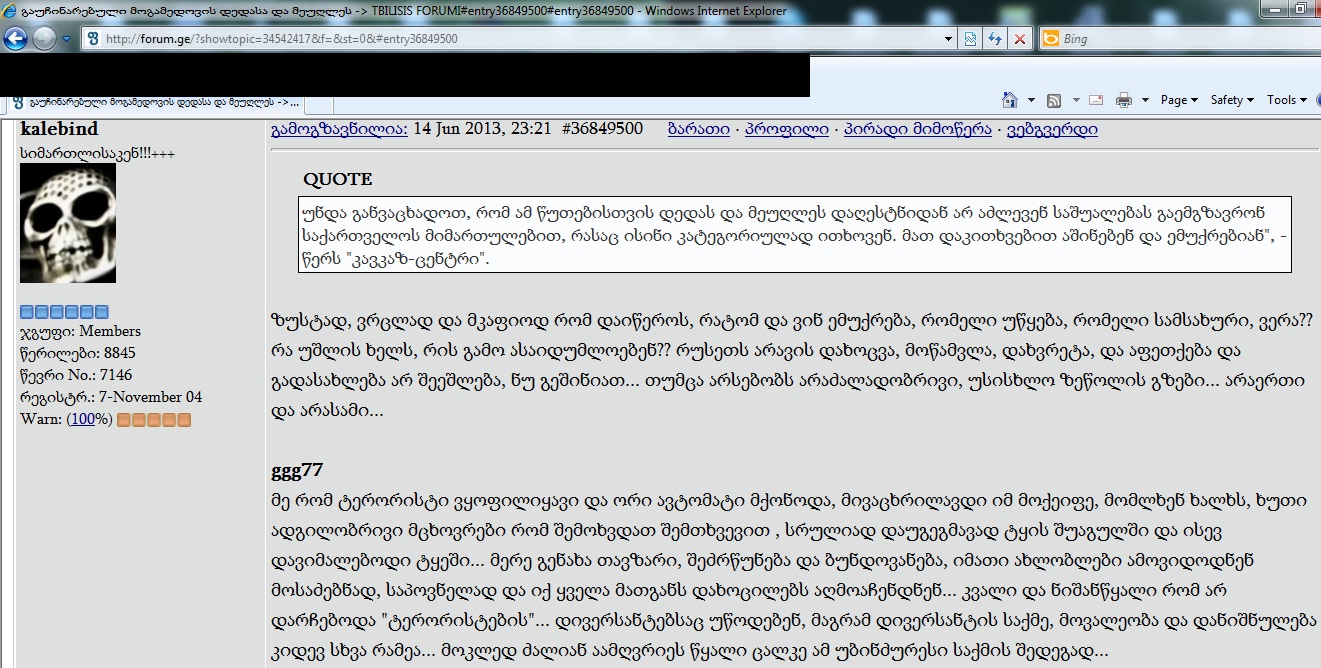The width and height of the screenshot is (1321, 668).
Task: Click the username kalebind
Action: [x=59, y=129]
